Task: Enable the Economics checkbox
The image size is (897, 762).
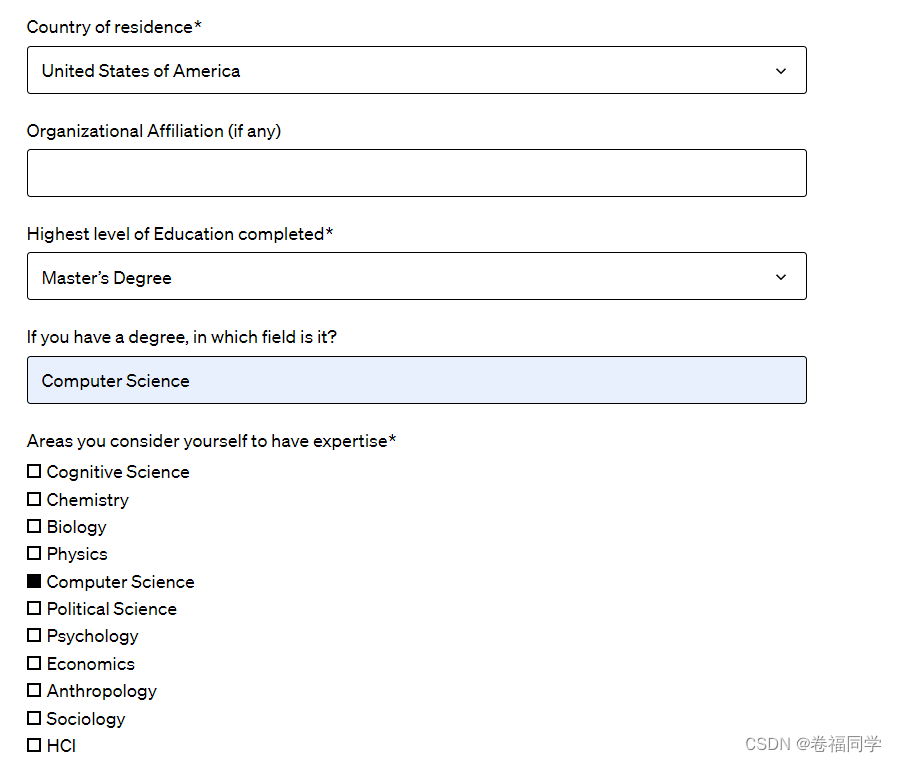Action: [x=34, y=663]
